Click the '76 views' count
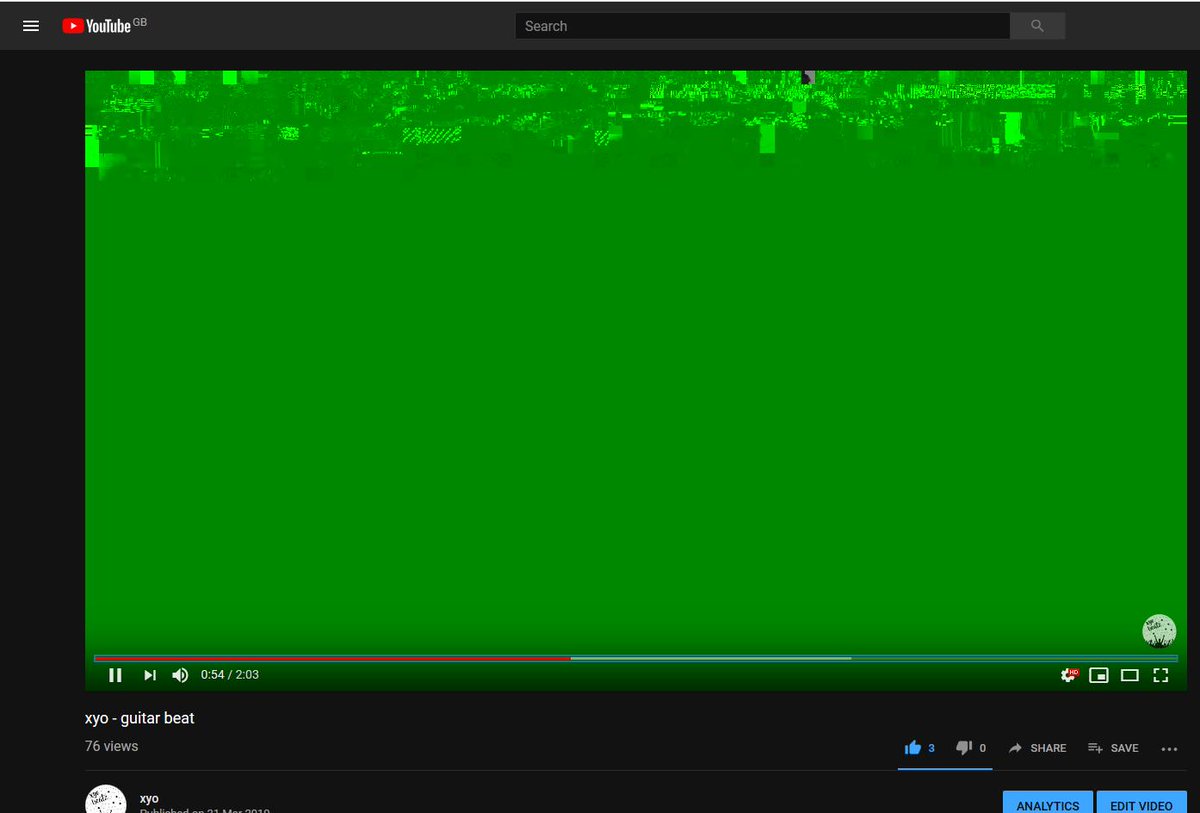This screenshot has height=813, width=1200. 112,746
